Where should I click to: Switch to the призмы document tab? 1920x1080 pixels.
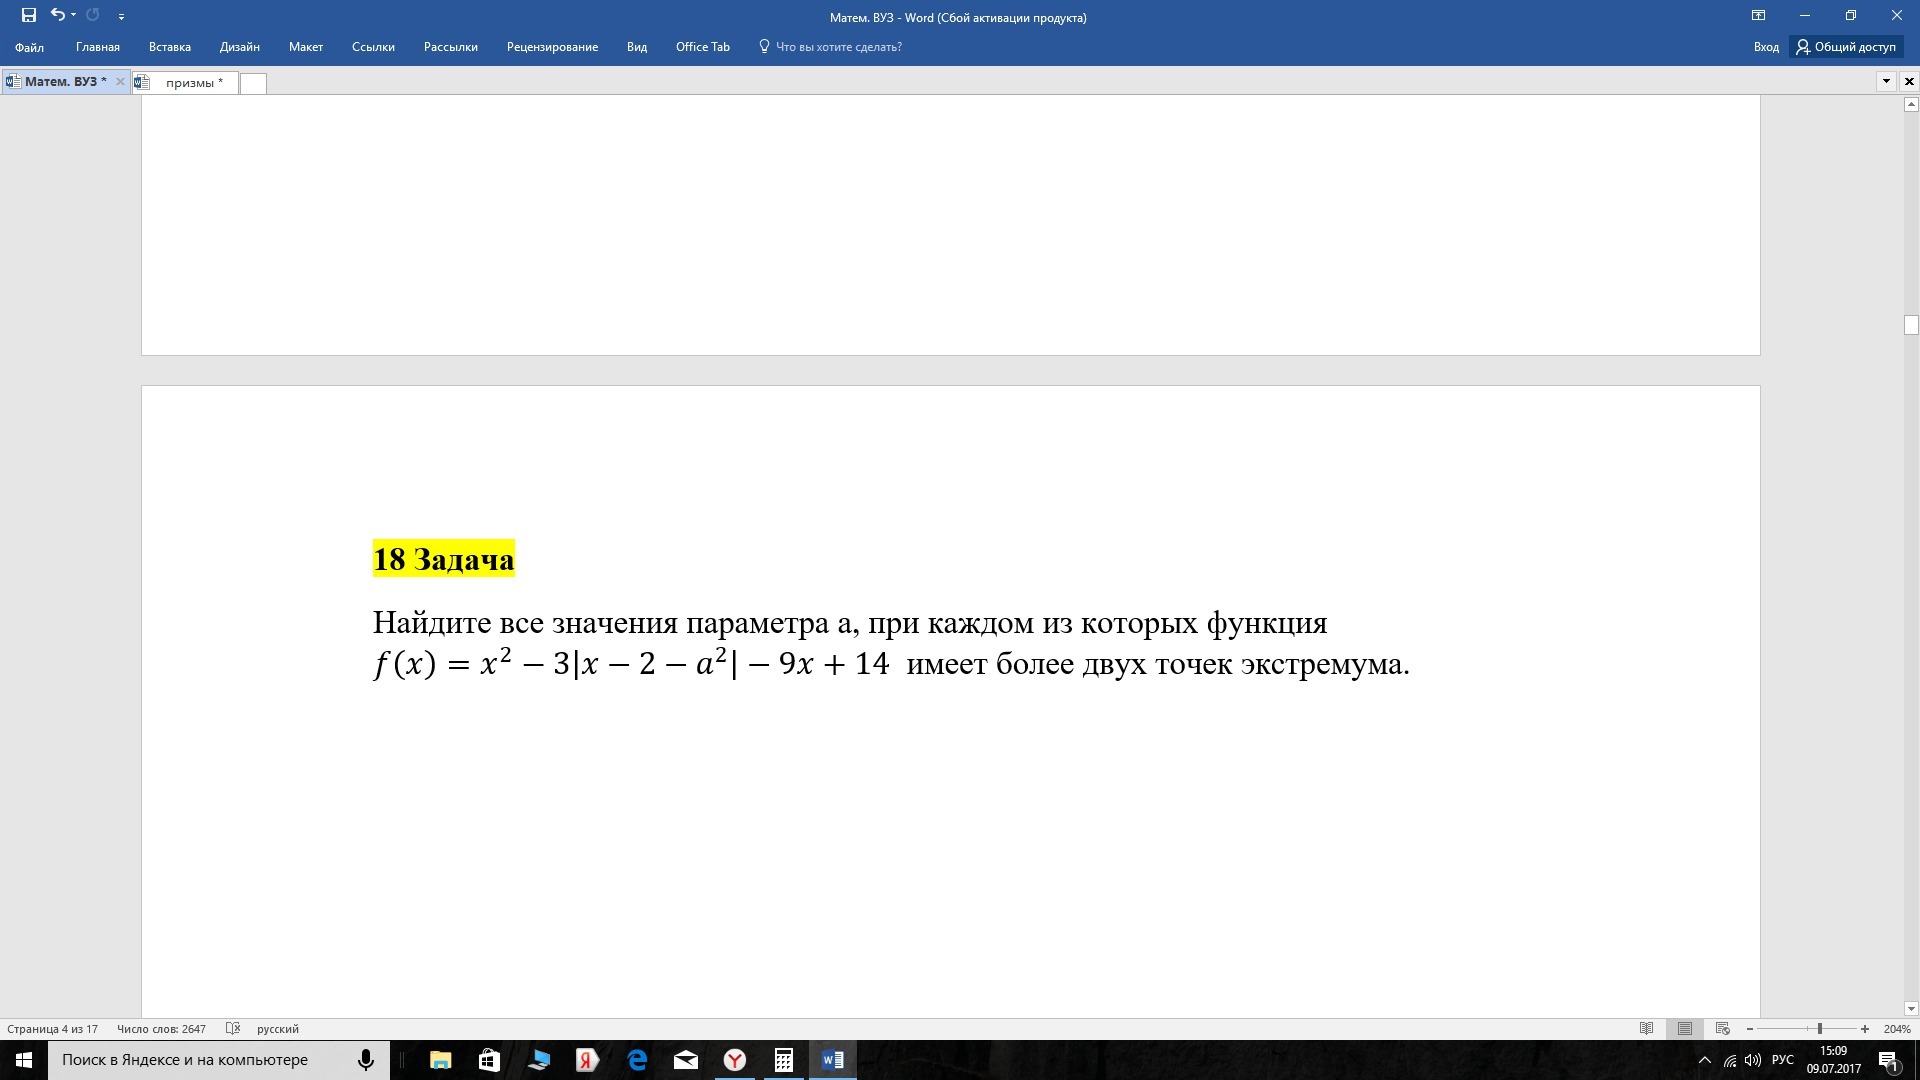[193, 83]
